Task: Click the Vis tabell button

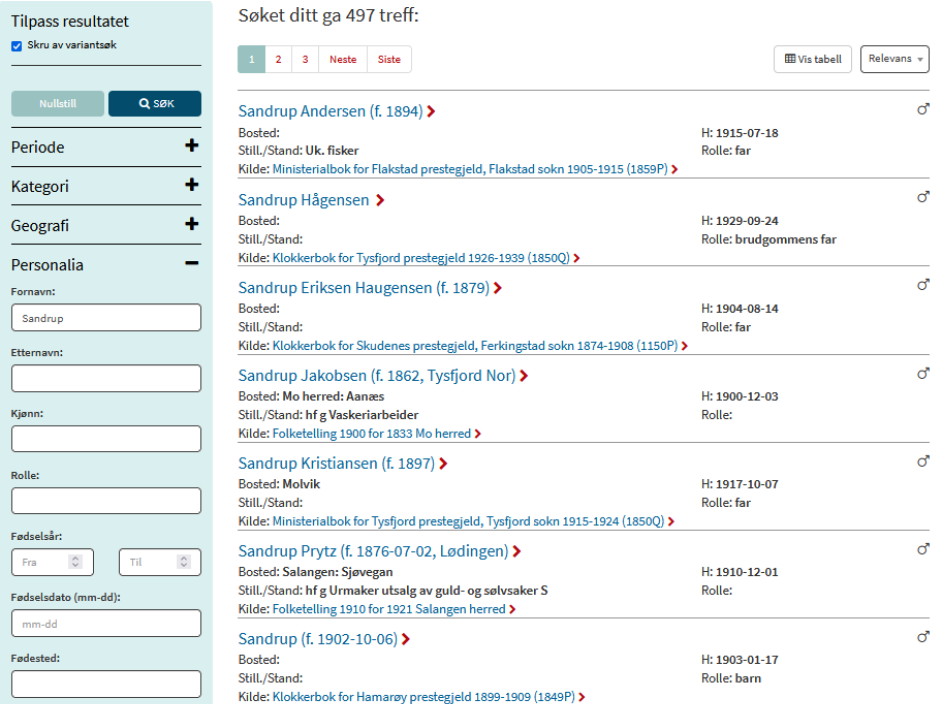Action: pyautogui.click(x=812, y=59)
